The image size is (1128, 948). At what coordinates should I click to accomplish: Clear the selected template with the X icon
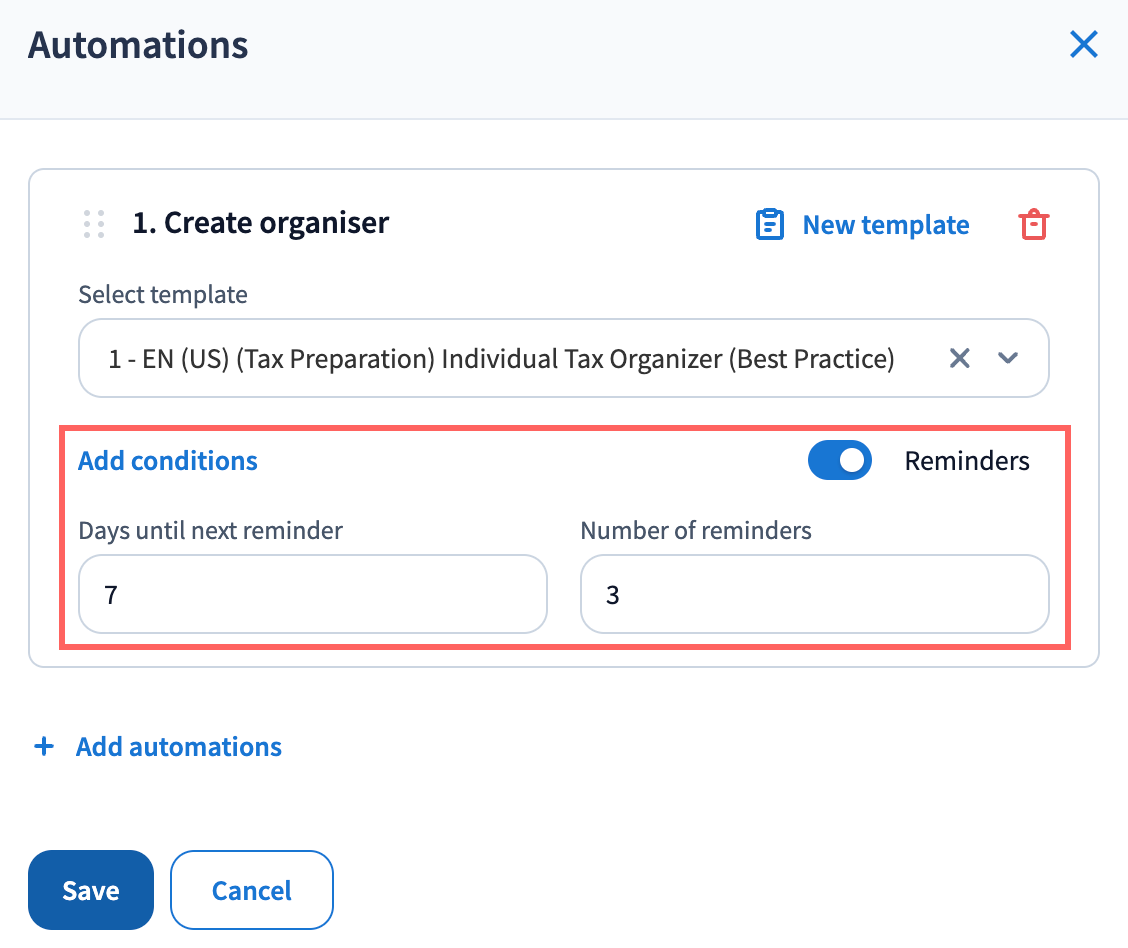click(x=960, y=358)
